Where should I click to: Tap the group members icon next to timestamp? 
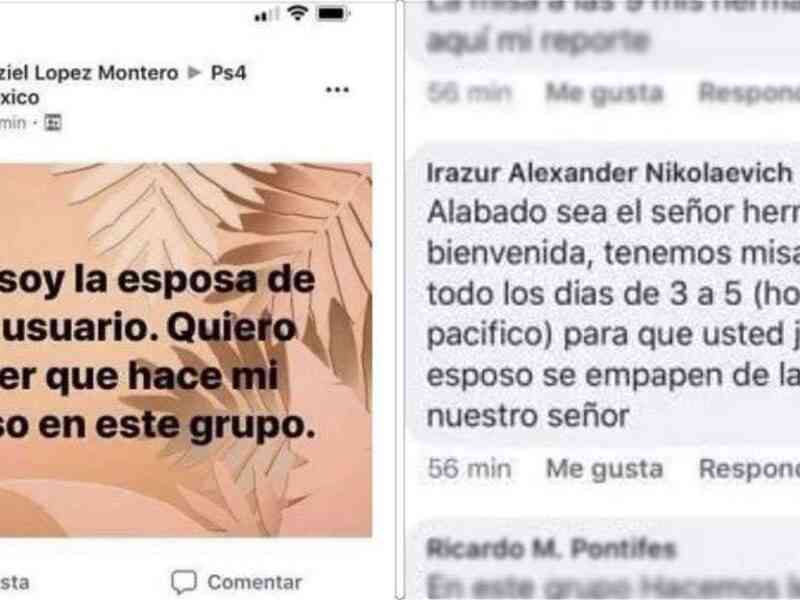click(53, 122)
